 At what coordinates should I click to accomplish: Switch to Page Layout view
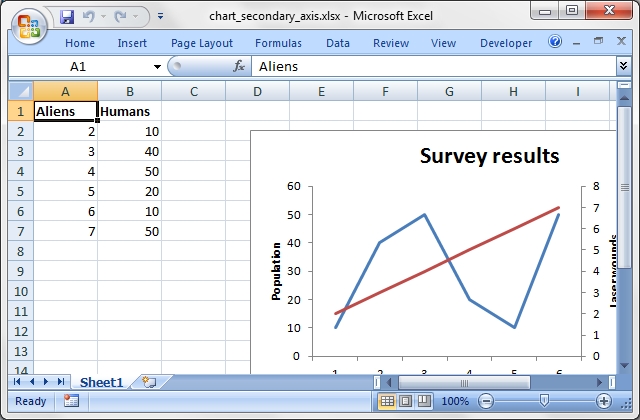[405, 401]
